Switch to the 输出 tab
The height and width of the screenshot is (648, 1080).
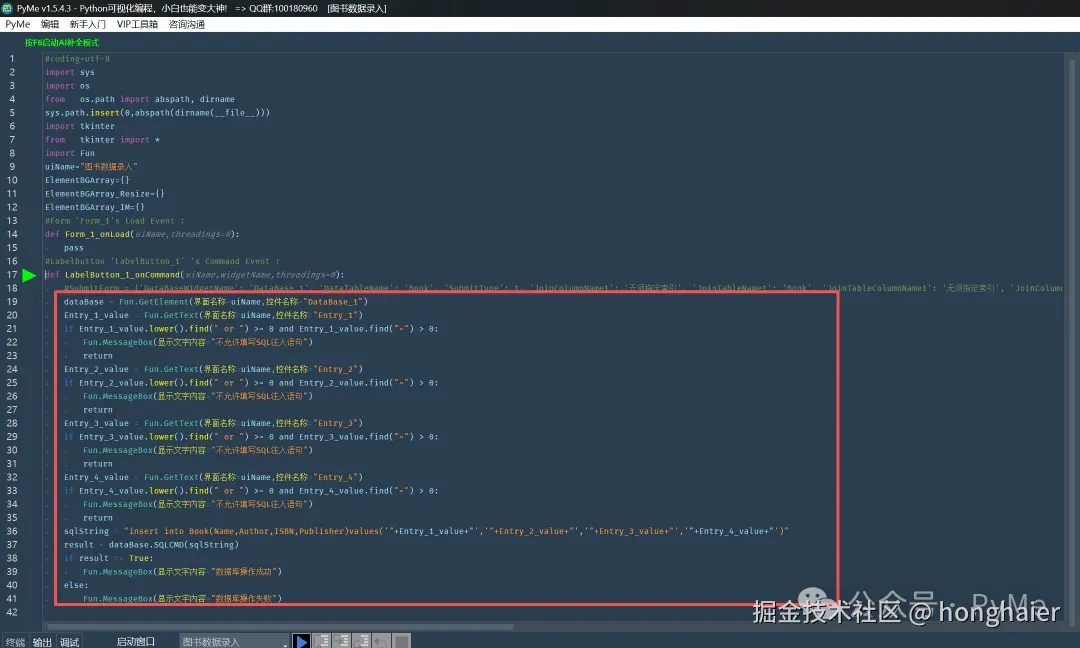tap(42, 642)
